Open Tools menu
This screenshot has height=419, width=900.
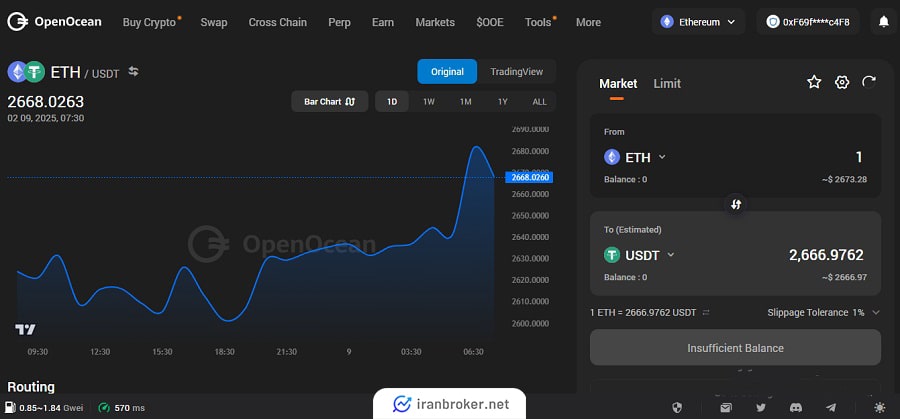pos(540,22)
